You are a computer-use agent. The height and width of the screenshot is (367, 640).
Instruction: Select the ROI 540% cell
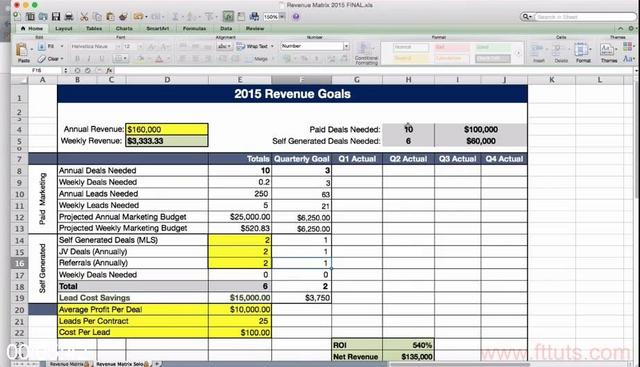408,345
